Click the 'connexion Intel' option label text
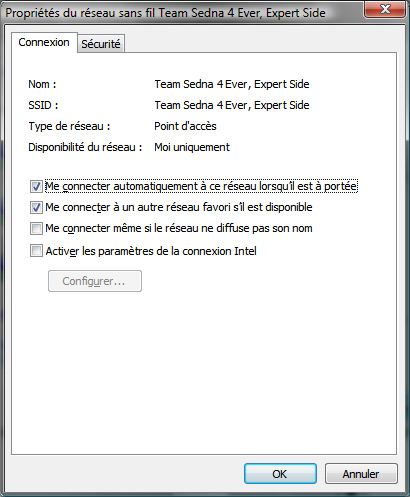This screenshot has height=497, width=410. [x=151, y=251]
